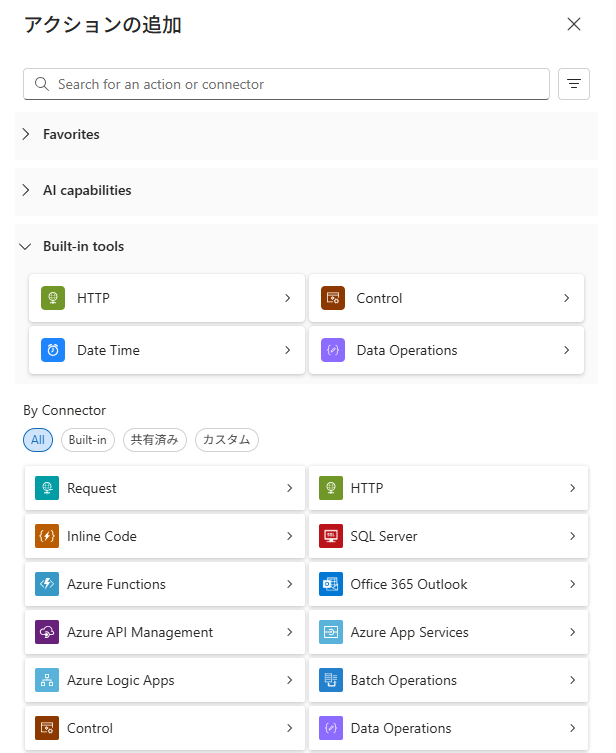Click Control icon under By Connector

47,728
